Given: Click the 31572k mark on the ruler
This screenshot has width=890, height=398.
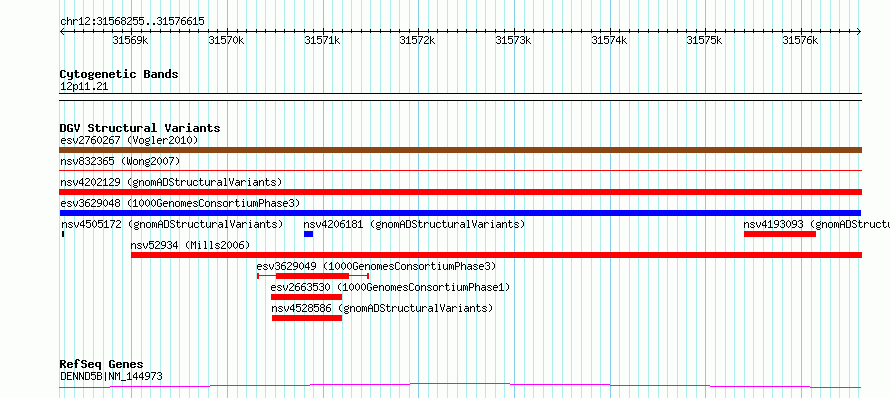Looking at the screenshot, I should click(x=417, y=40).
